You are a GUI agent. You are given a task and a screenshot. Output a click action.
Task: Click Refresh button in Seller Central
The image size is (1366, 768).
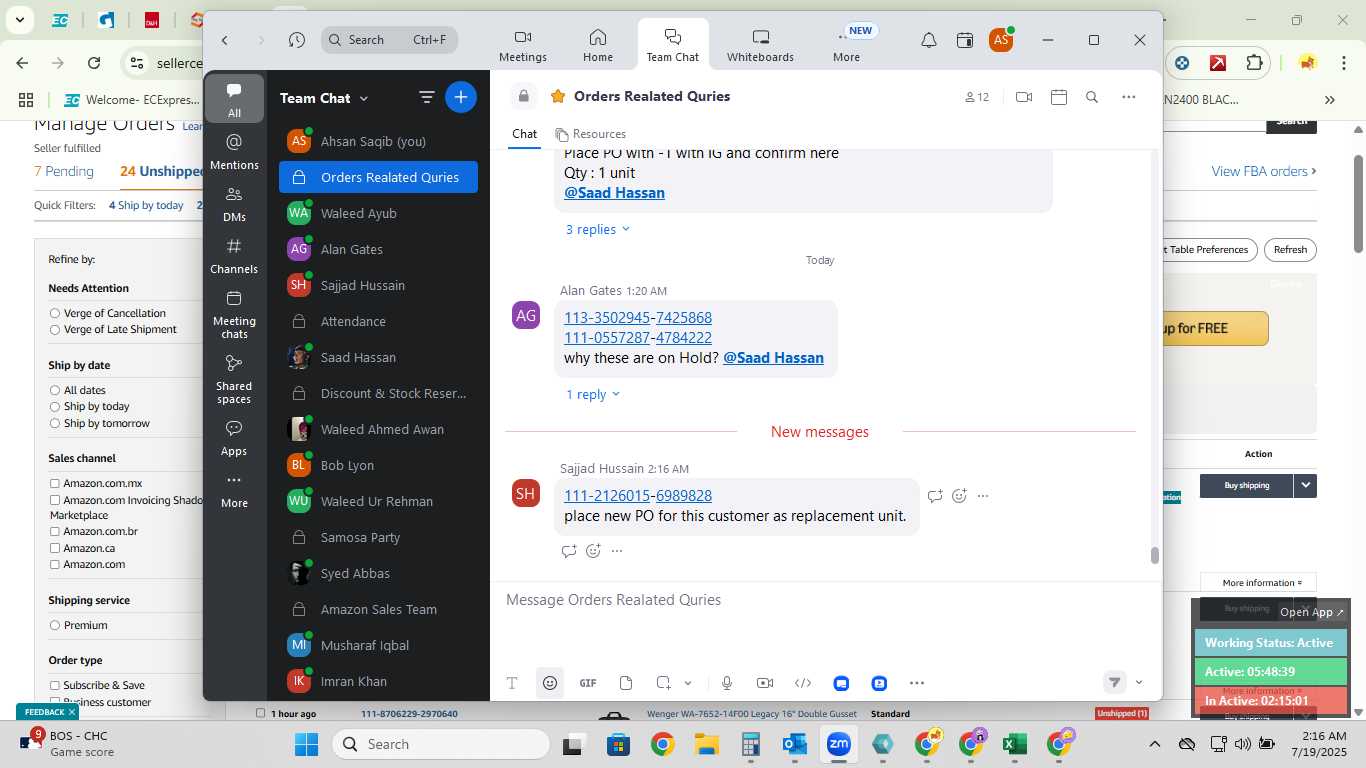click(1290, 250)
